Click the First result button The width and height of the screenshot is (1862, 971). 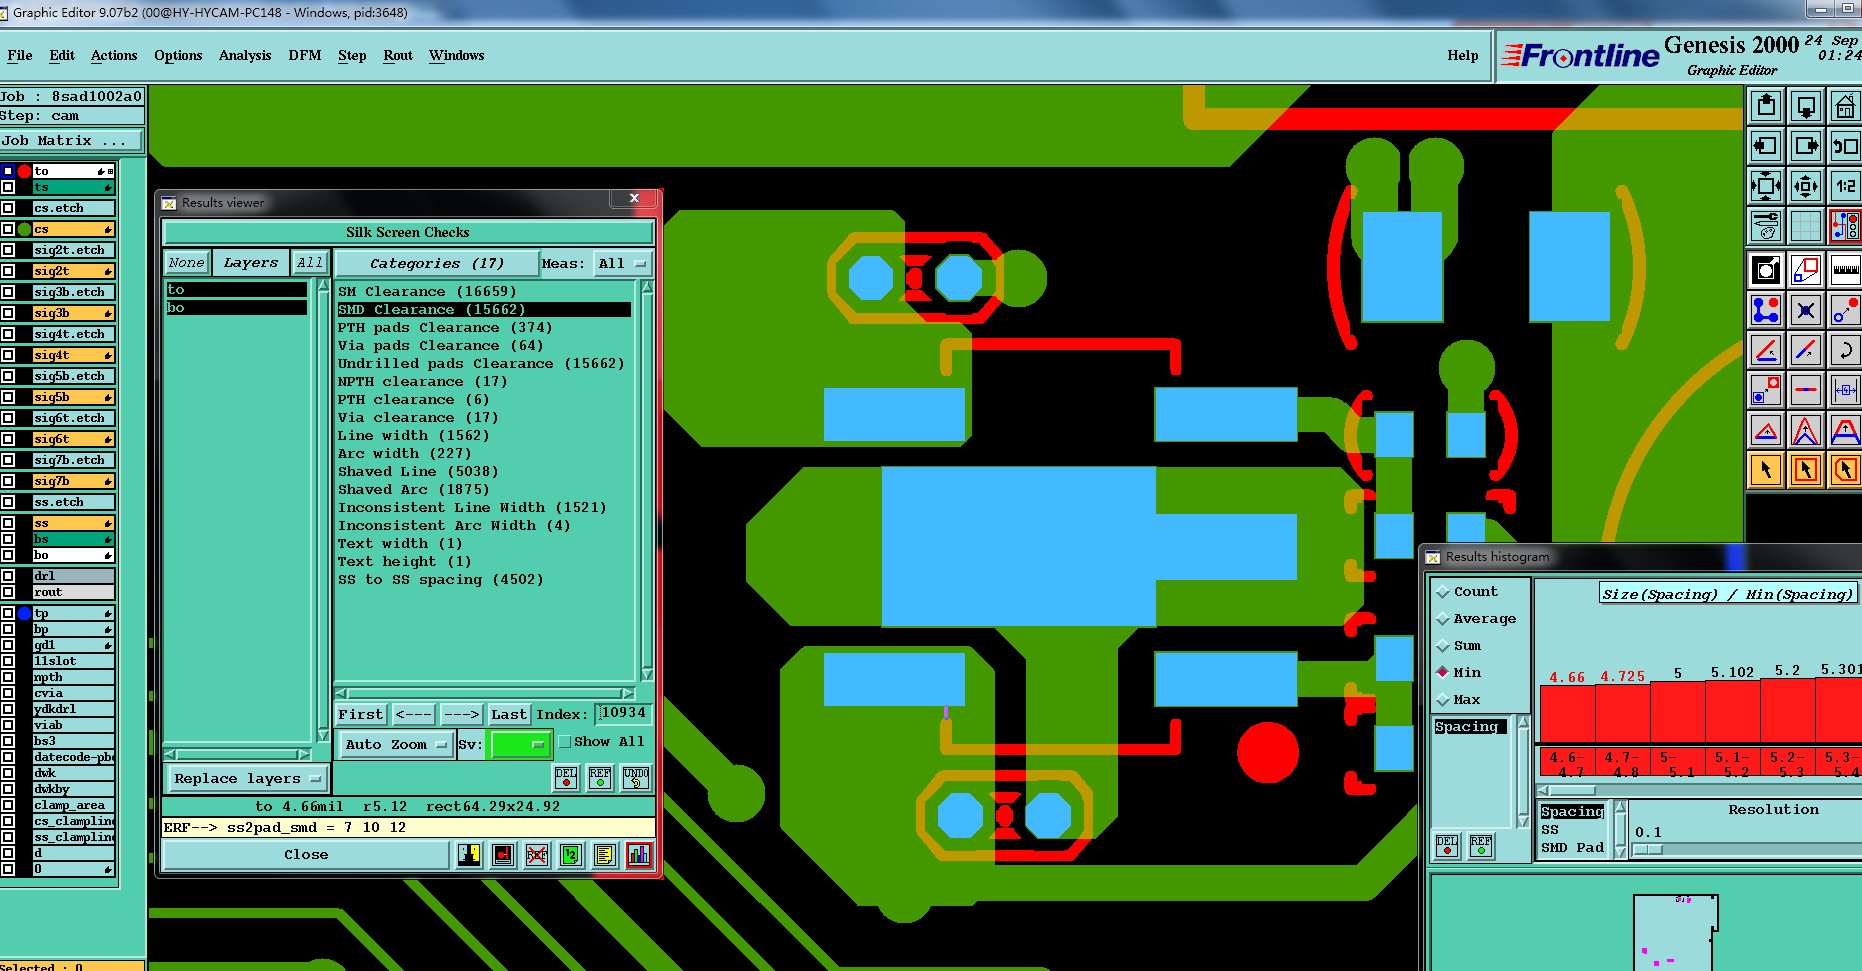(x=361, y=714)
